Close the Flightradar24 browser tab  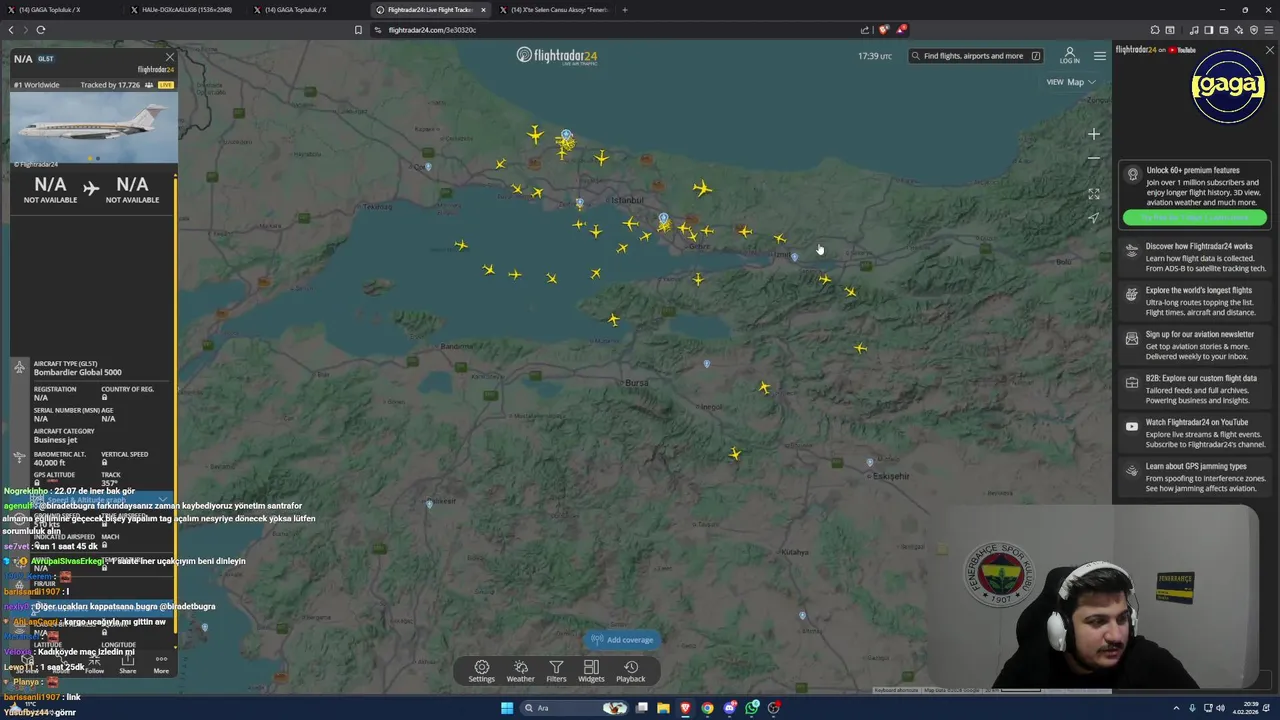(x=483, y=9)
